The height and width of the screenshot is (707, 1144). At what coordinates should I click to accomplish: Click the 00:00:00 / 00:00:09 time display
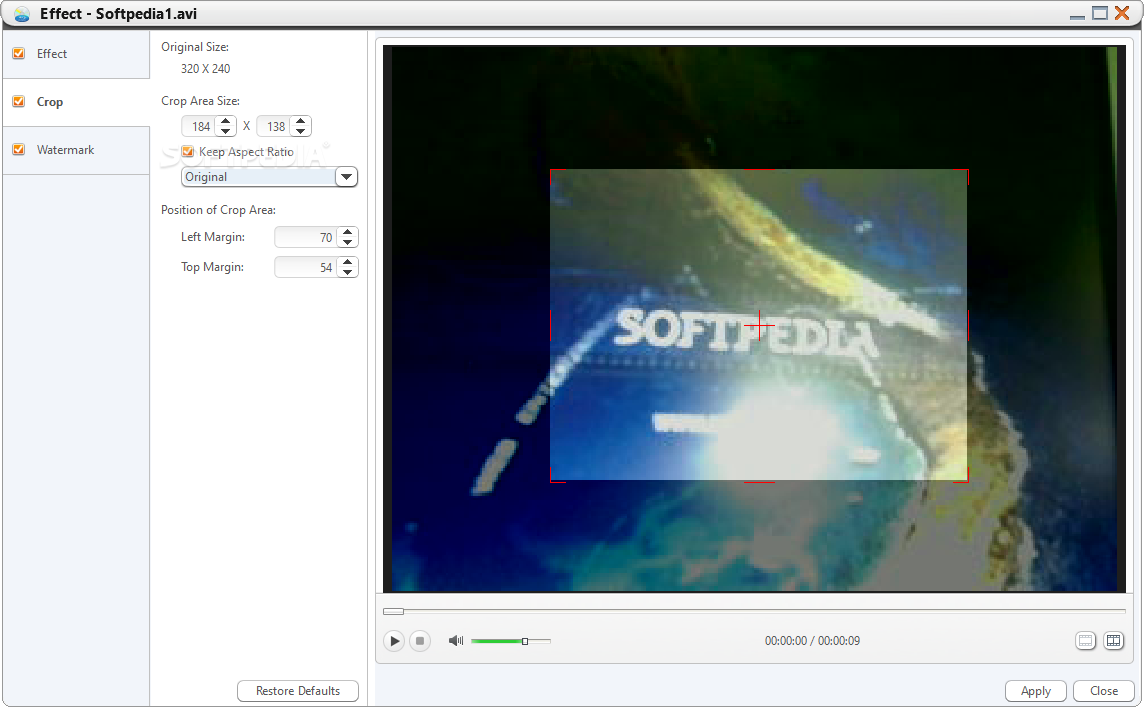coord(812,641)
